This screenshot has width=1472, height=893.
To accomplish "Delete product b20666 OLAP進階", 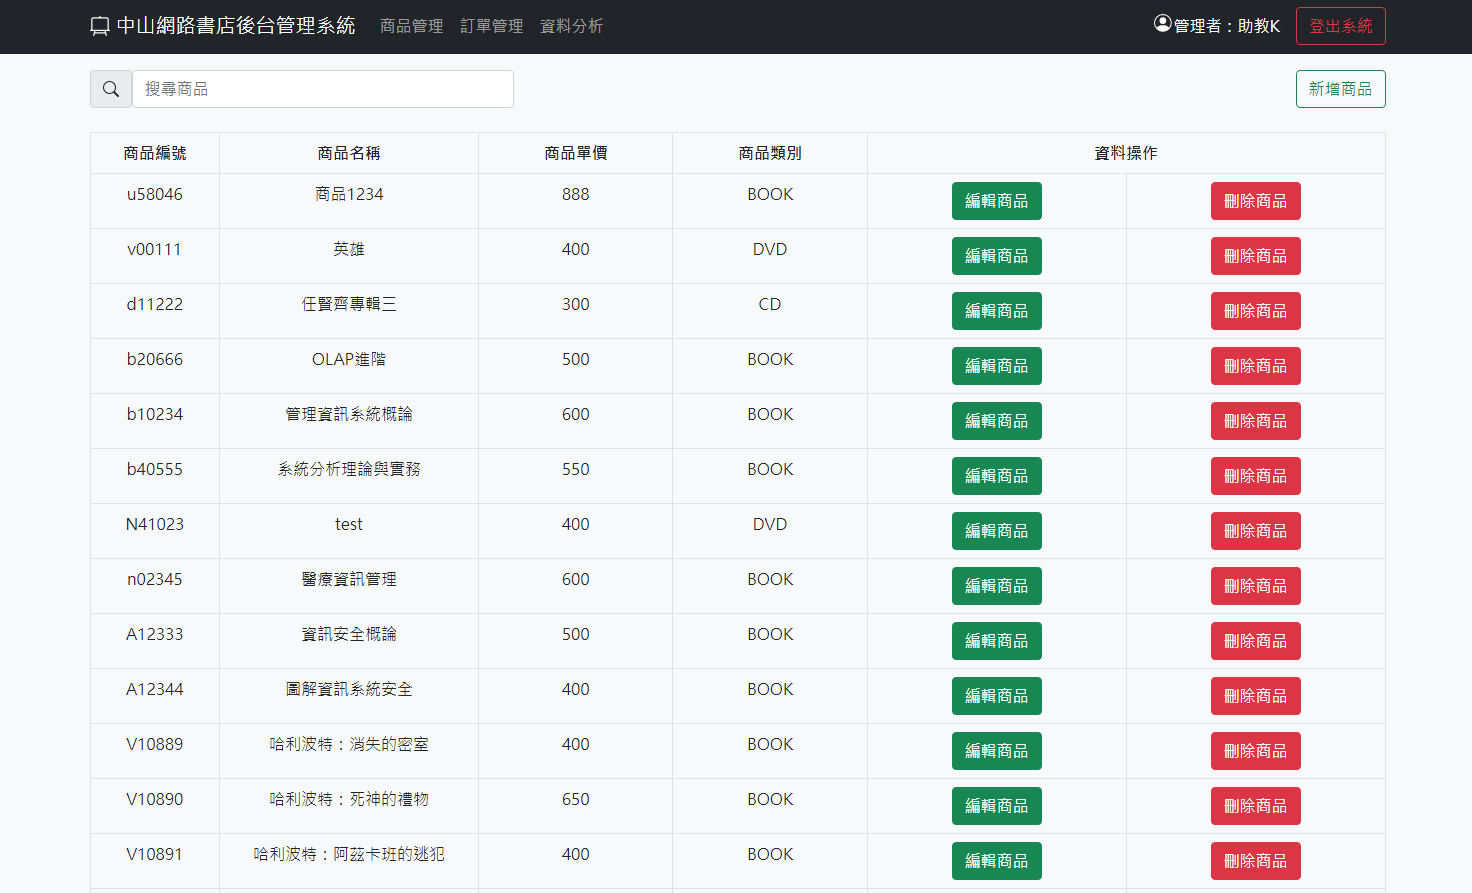I will [x=1255, y=366].
